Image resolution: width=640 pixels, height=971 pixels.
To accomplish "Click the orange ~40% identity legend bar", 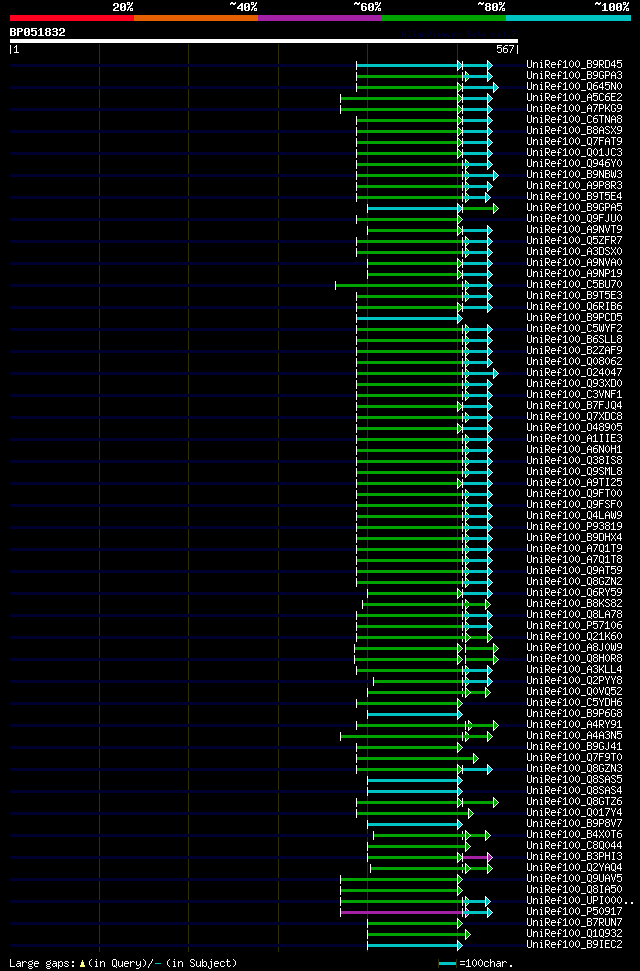I will pos(196,18).
